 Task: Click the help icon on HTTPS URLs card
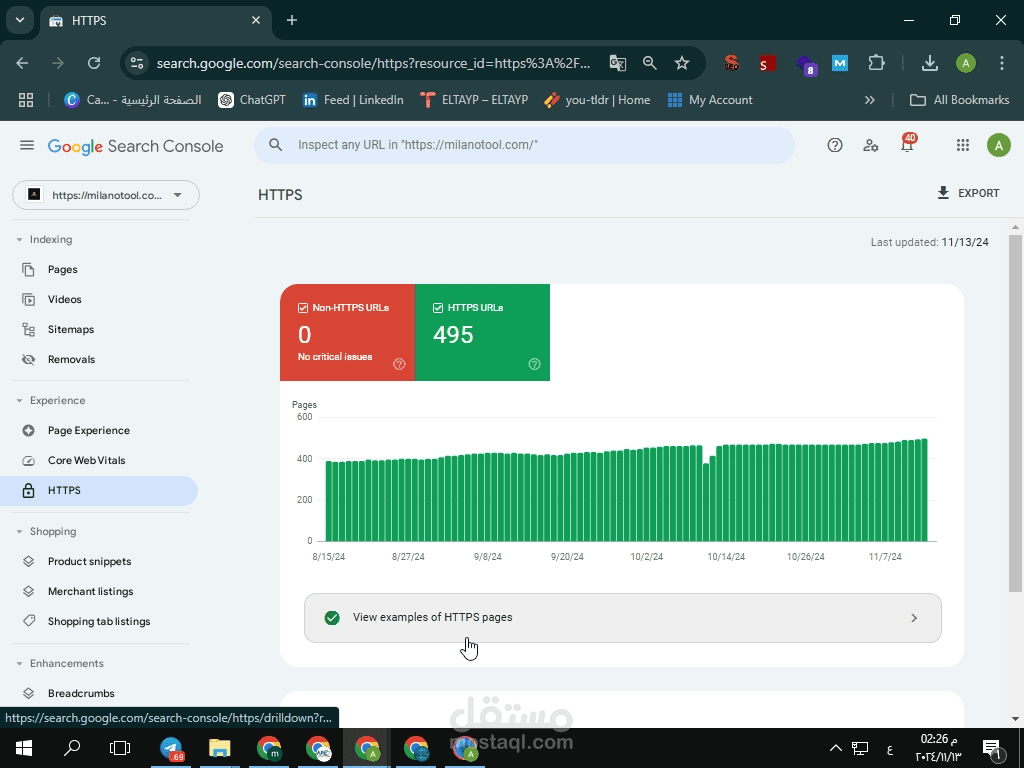point(534,364)
